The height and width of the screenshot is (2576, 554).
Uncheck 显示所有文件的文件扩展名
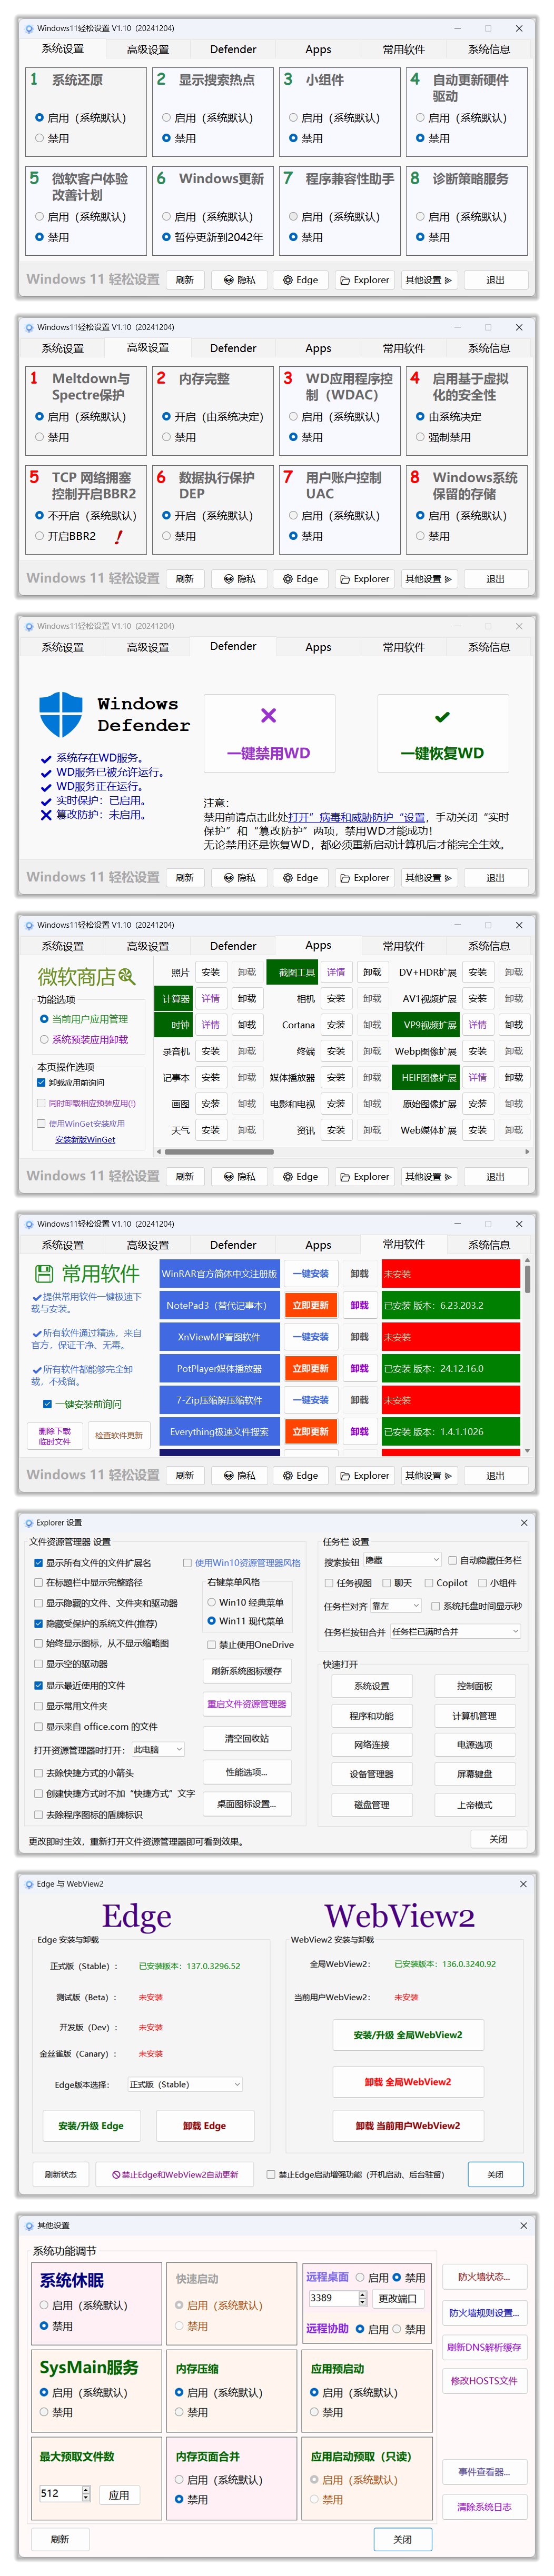(93, 1562)
